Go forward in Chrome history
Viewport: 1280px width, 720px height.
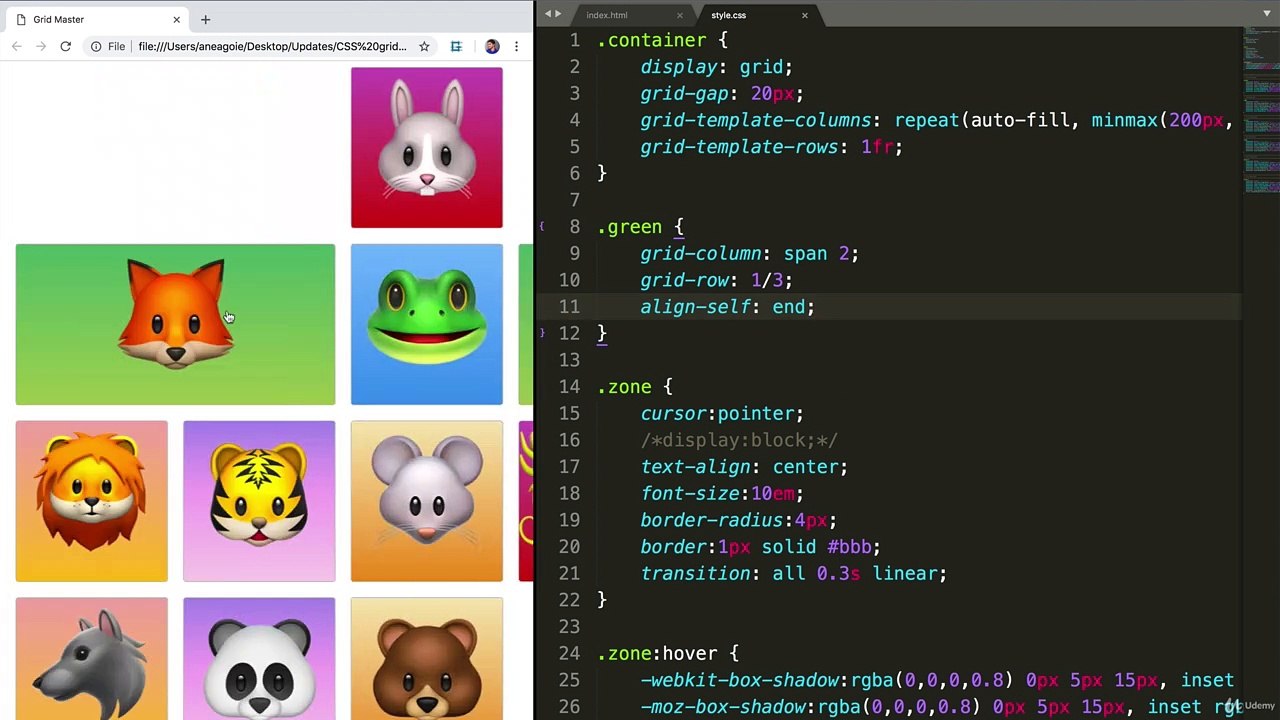point(41,46)
